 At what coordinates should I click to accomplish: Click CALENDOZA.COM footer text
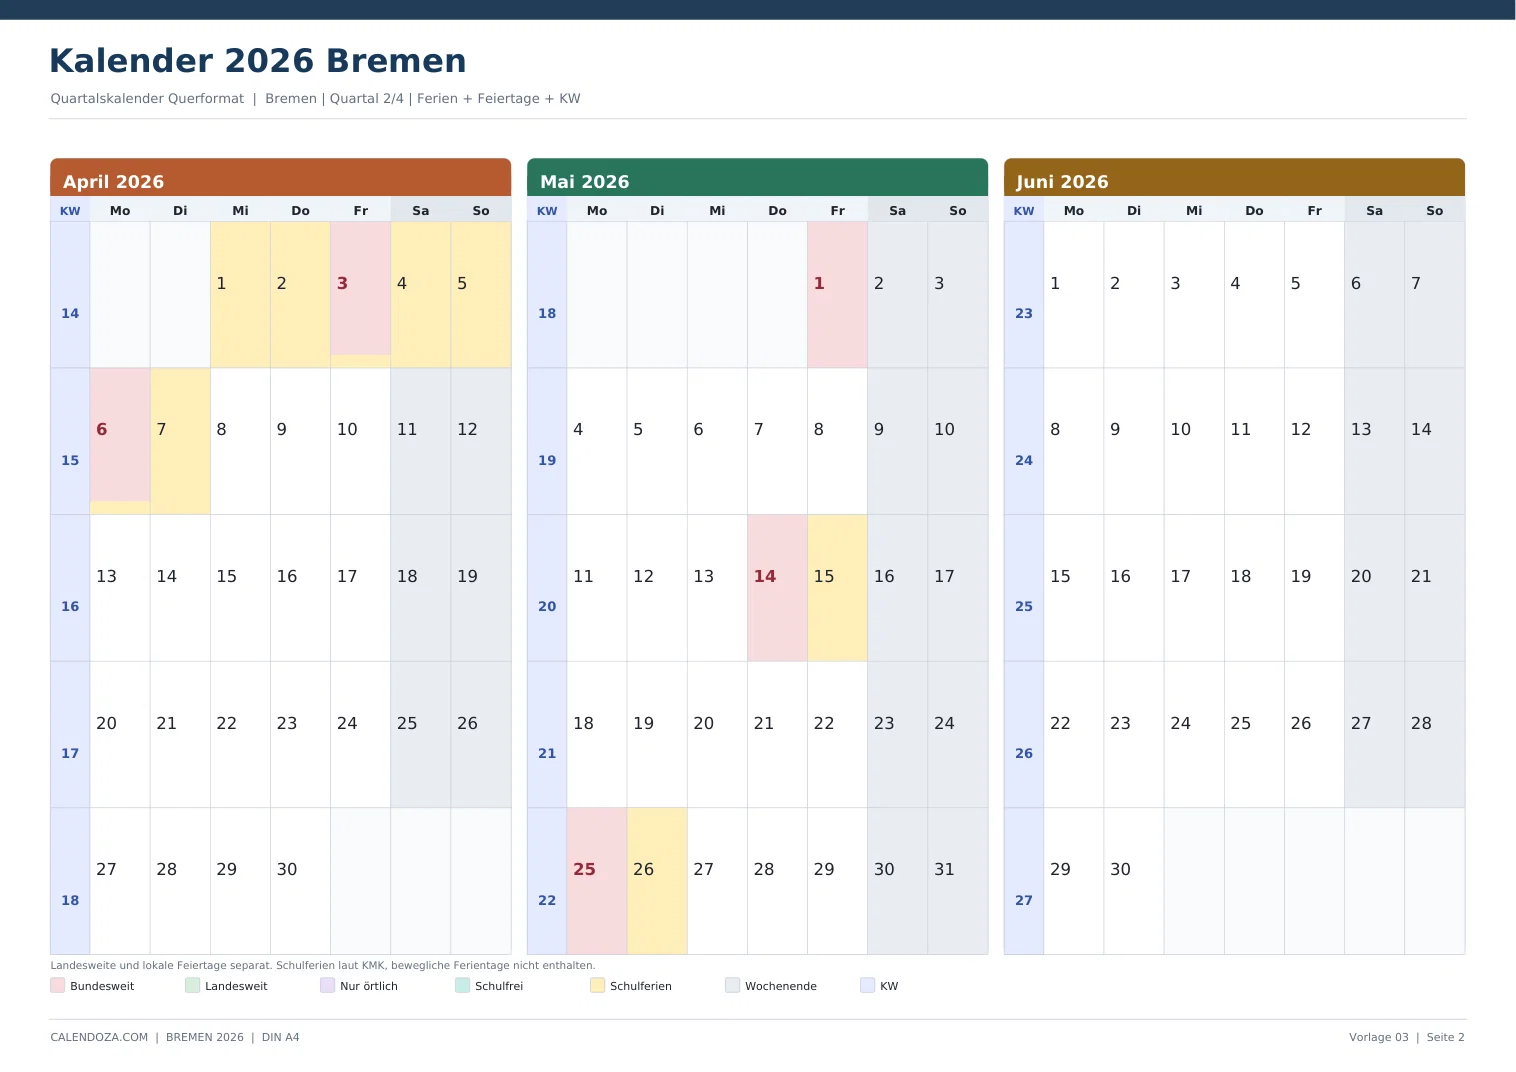(x=99, y=1037)
